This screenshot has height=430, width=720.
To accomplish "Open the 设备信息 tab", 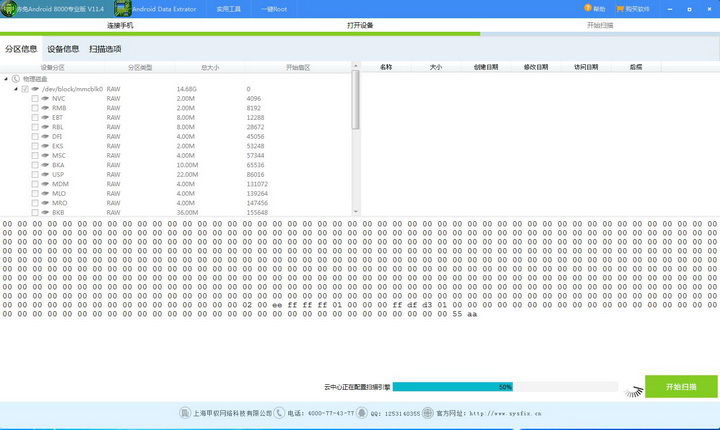I will click(x=63, y=49).
